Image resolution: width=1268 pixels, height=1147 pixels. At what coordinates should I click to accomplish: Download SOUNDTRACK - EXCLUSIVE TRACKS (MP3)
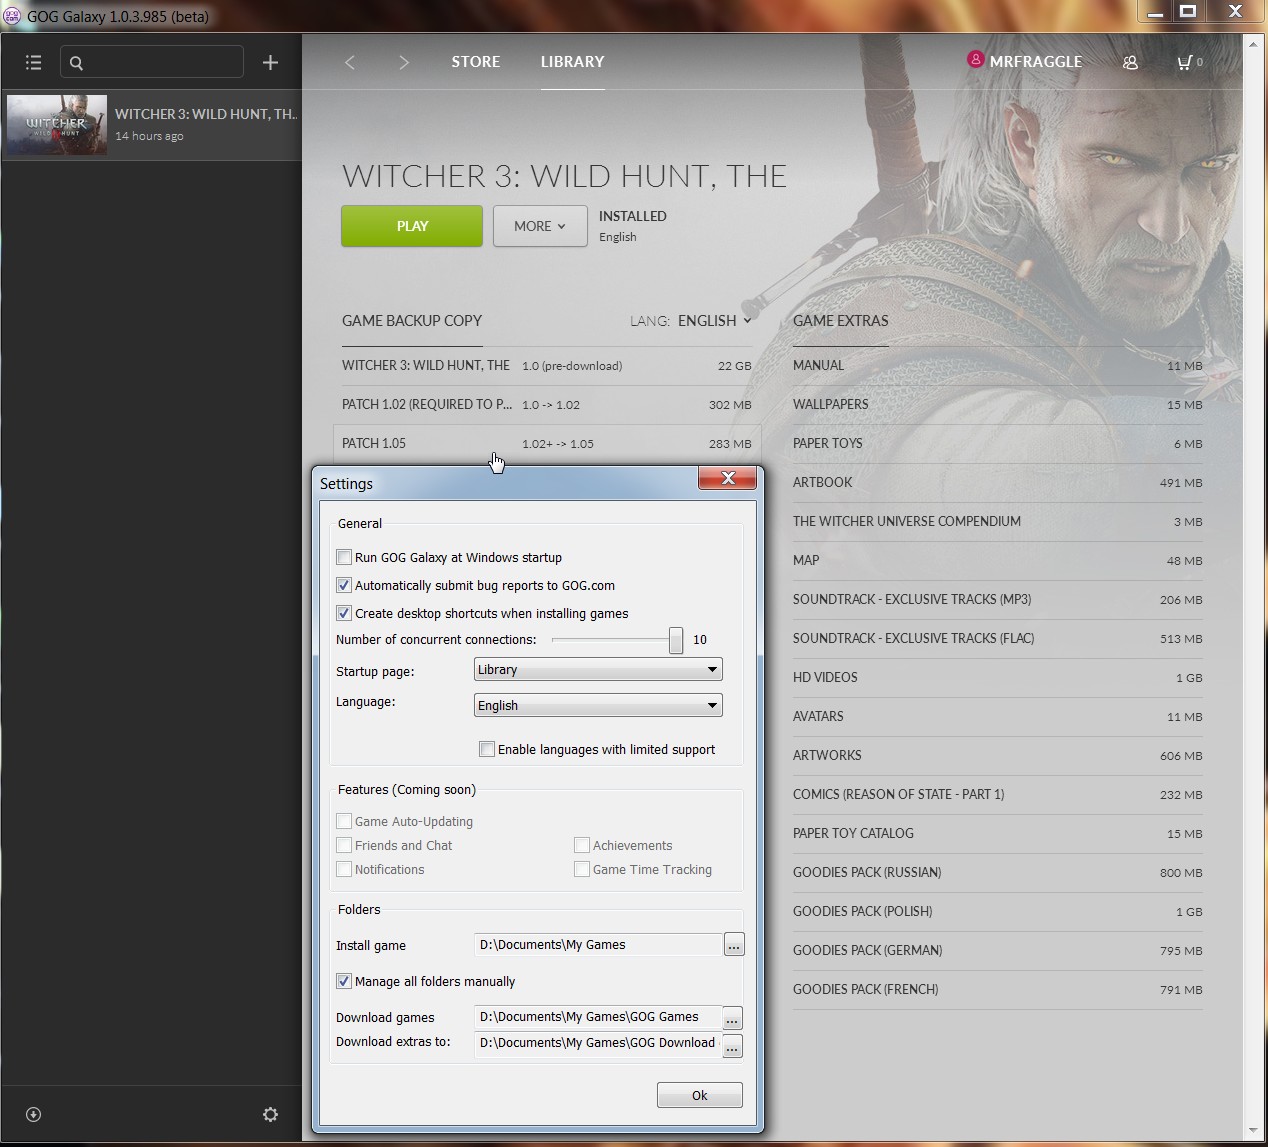(998, 600)
